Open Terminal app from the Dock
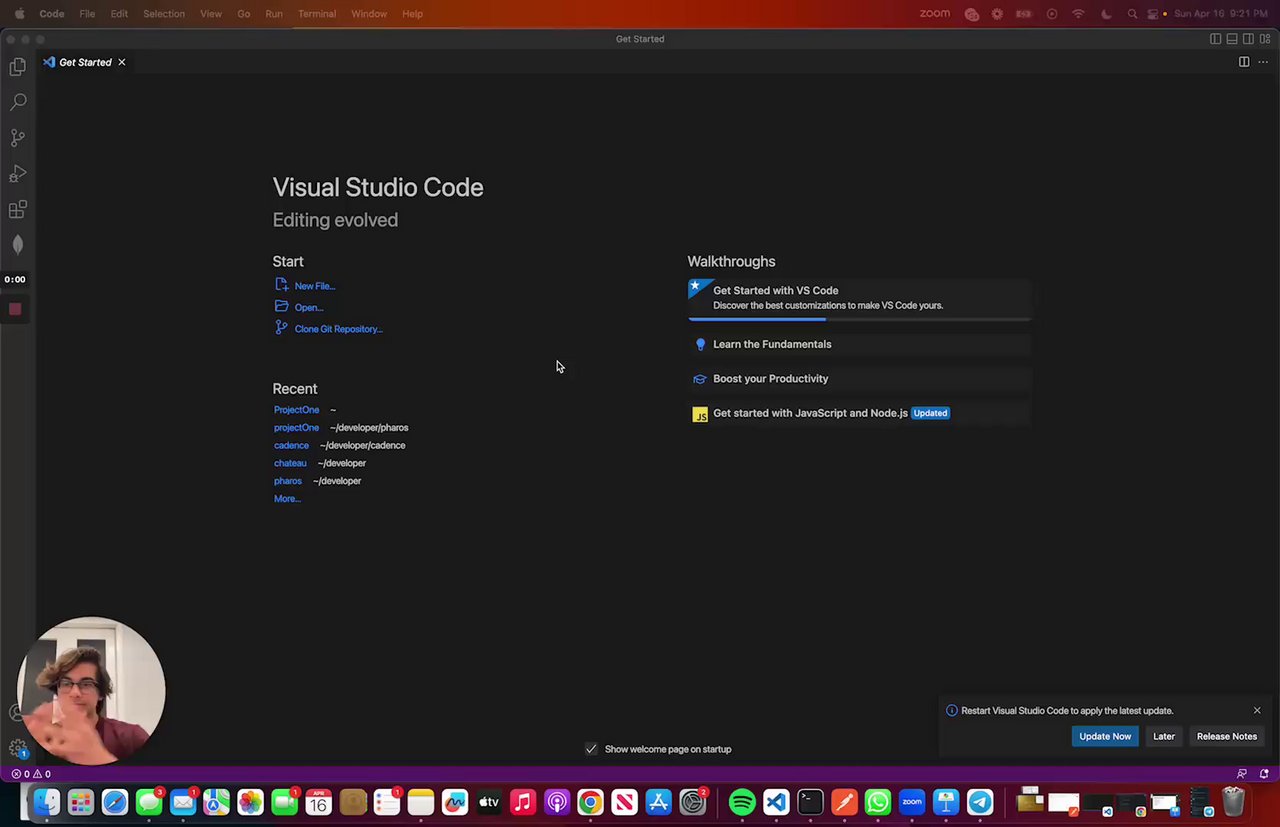Screen dimensions: 1280x827 (810, 802)
